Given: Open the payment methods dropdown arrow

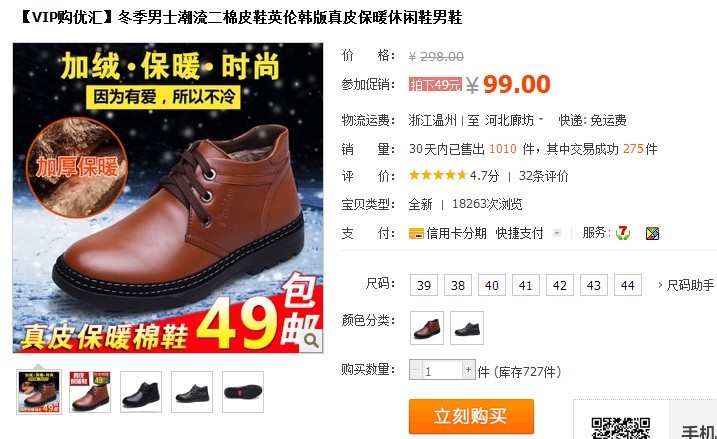Looking at the screenshot, I should (557, 233).
